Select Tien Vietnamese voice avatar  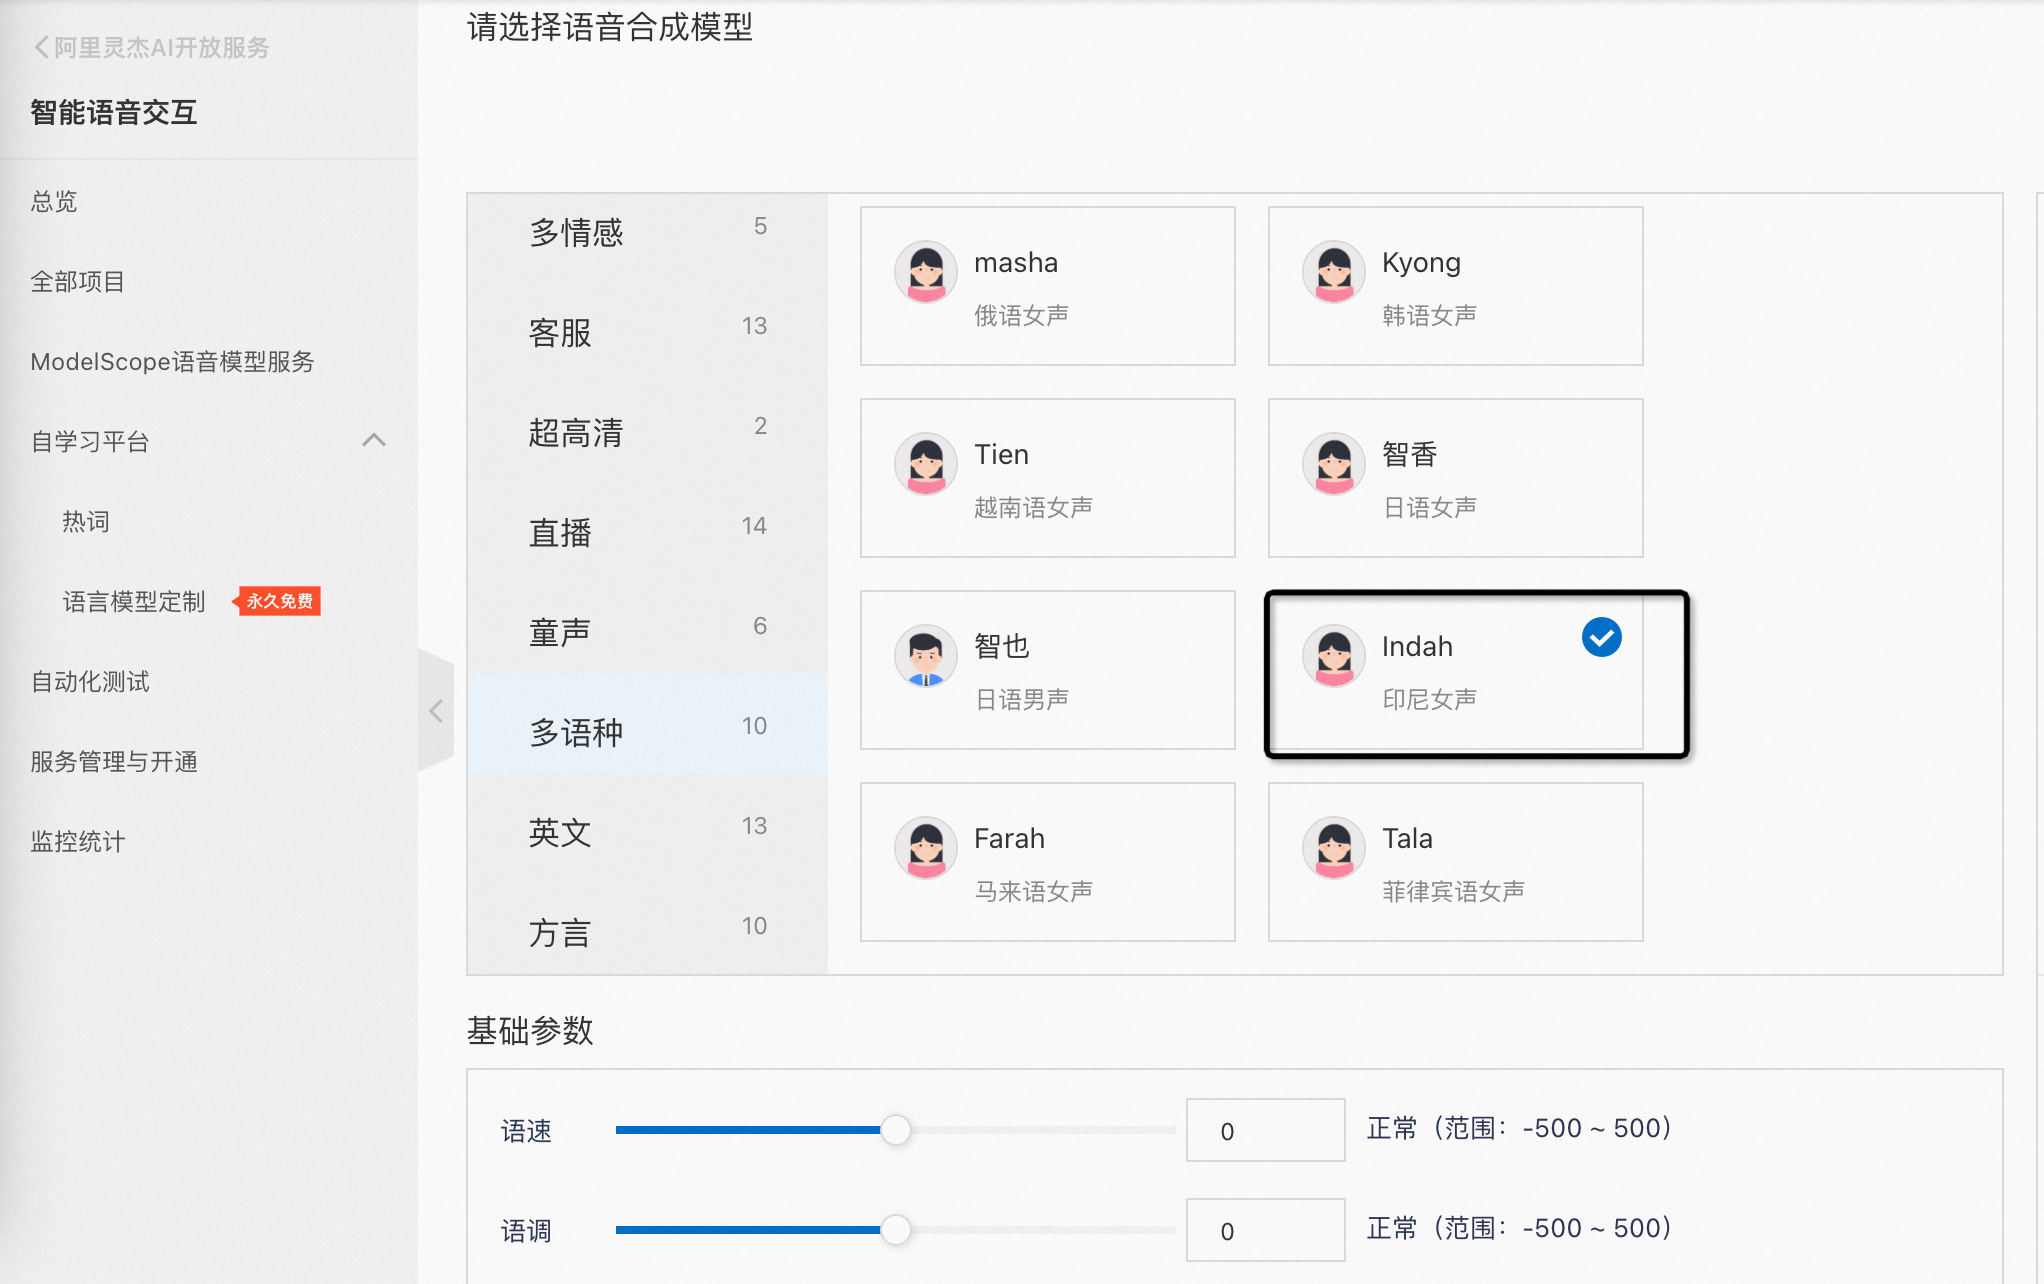926,463
